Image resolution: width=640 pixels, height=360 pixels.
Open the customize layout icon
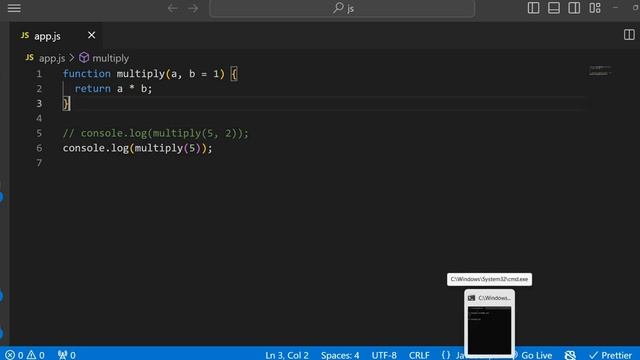coord(595,8)
